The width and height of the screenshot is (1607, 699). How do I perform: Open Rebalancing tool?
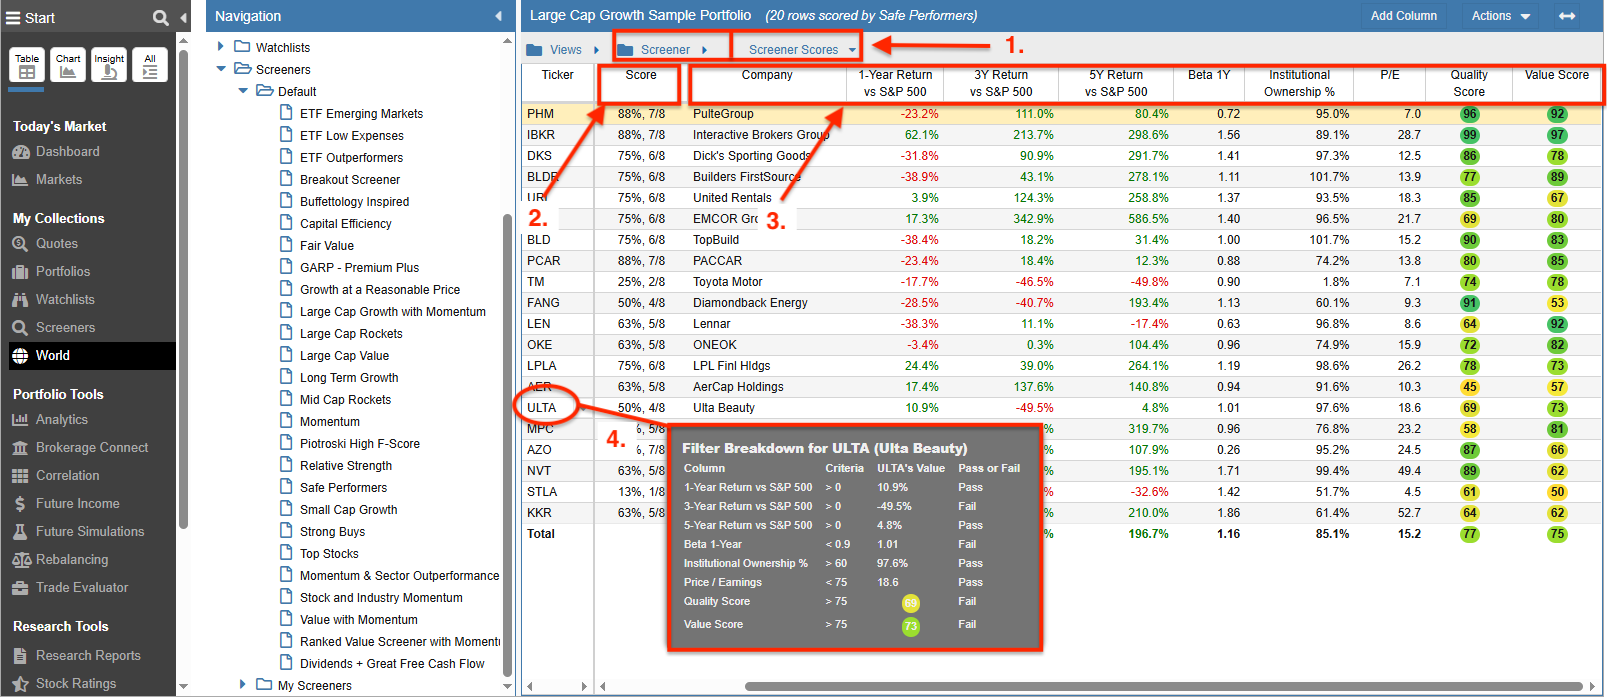tap(71, 560)
